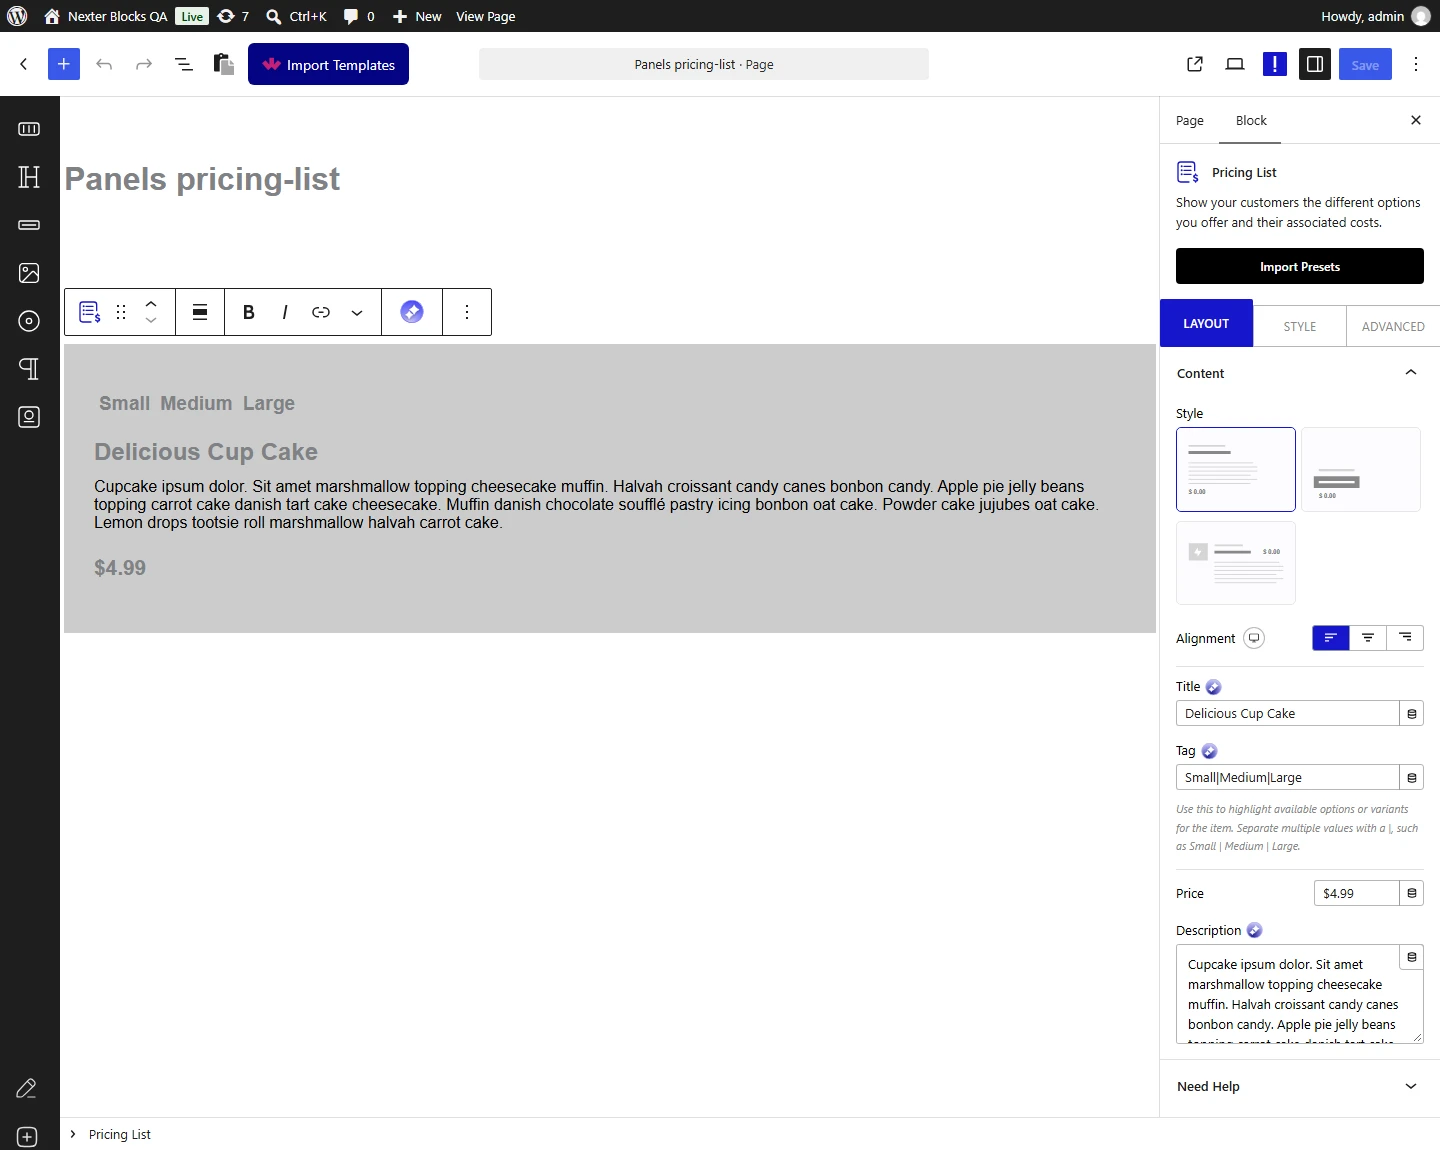
Task: Click Import Presets button
Action: (x=1300, y=266)
